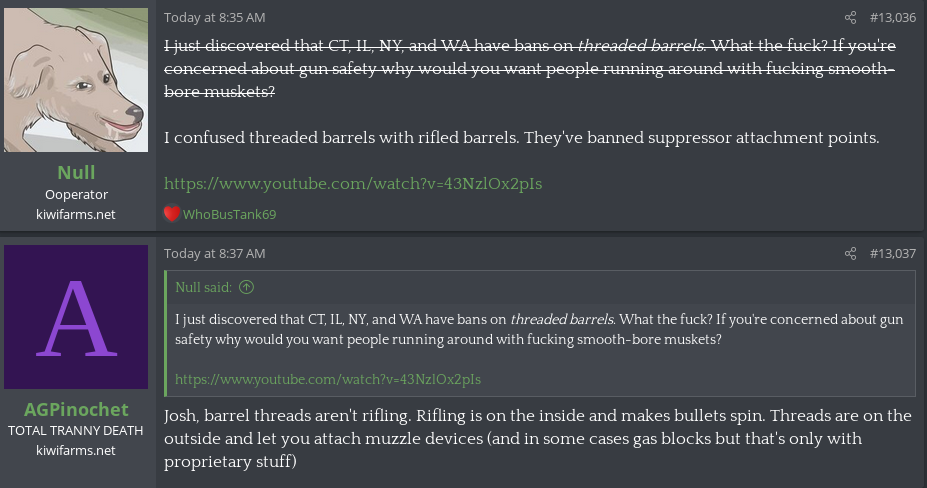Click kiwifarms.net under AGPinochet's username
Image resolution: width=927 pixels, height=488 pixels.
(77, 450)
